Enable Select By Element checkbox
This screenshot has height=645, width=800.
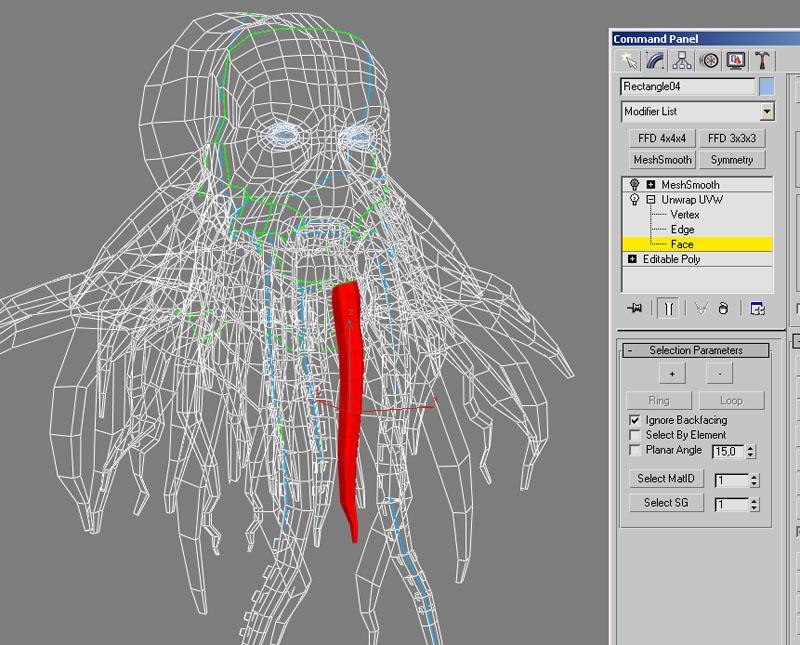pyautogui.click(x=634, y=435)
